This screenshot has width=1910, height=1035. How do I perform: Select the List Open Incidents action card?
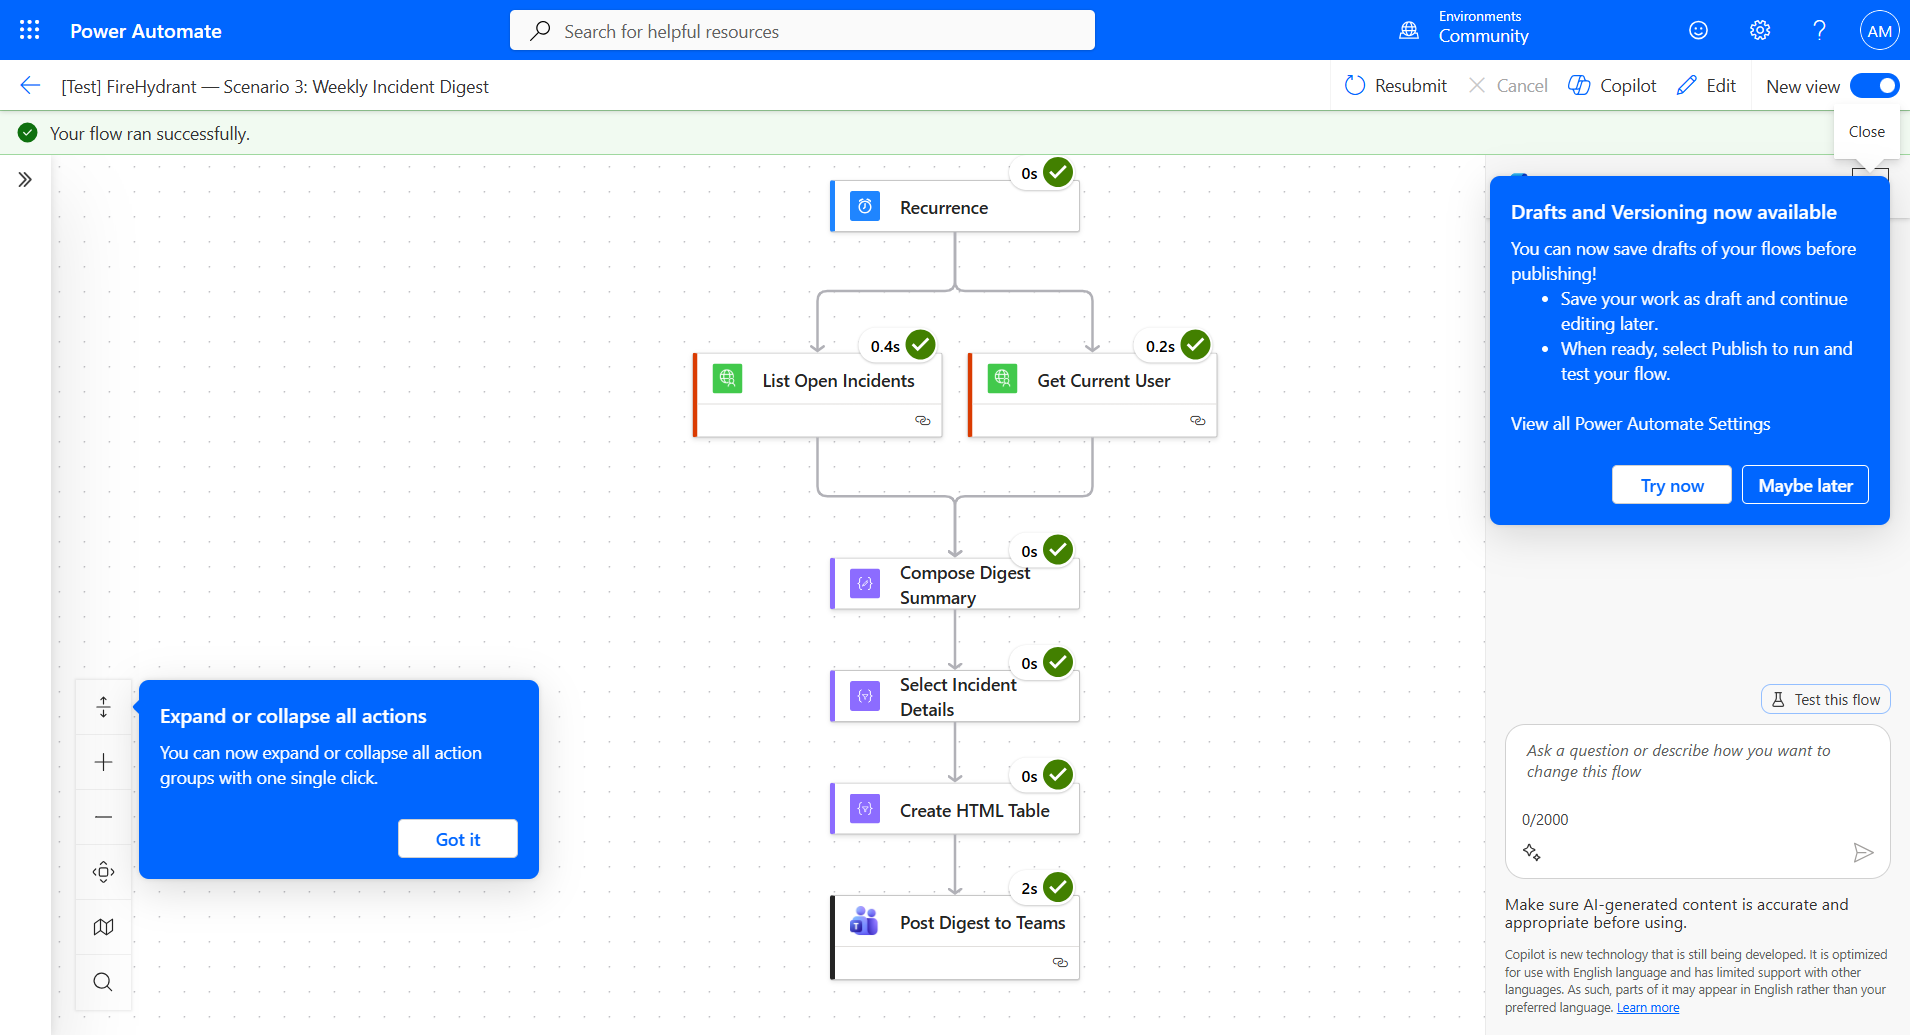818,395
